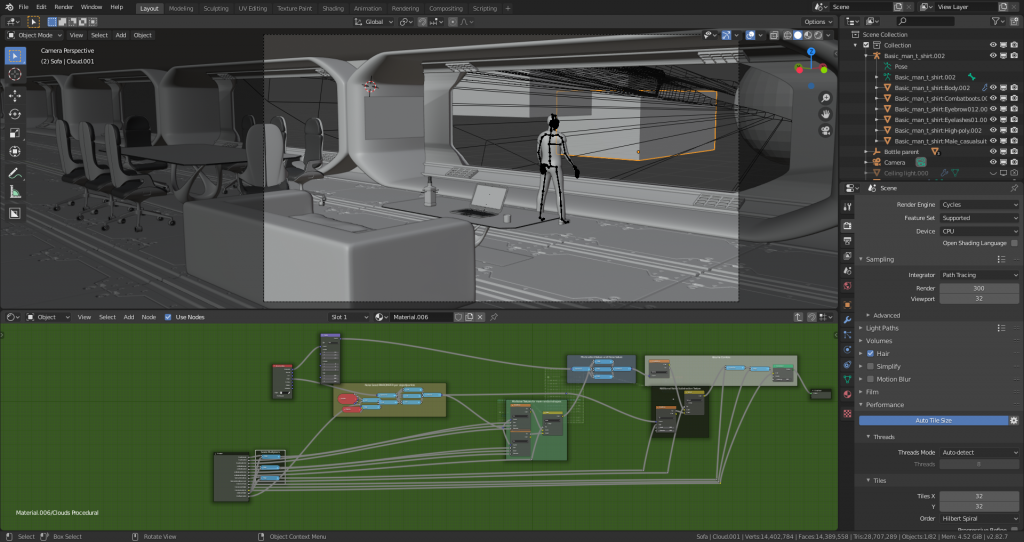The image size is (1024, 542).
Task: Hide Collection in viewport via eye icon
Action: pyautogui.click(x=993, y=45)
